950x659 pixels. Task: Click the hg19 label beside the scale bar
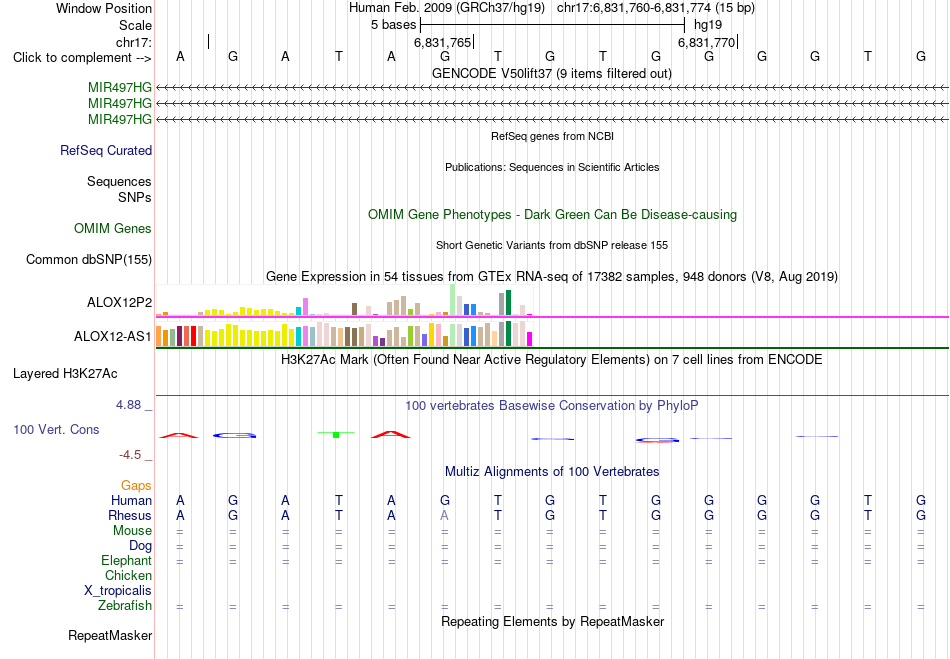pyautogui.click(x=708, y=25)
